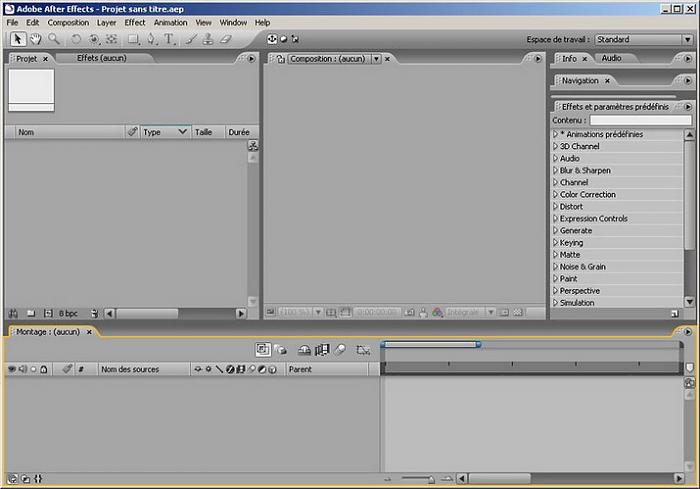Image resolution: width=700 pixels, height=489 pixels.
Task: Open project flowchart view icon
Action: point(253,146)
